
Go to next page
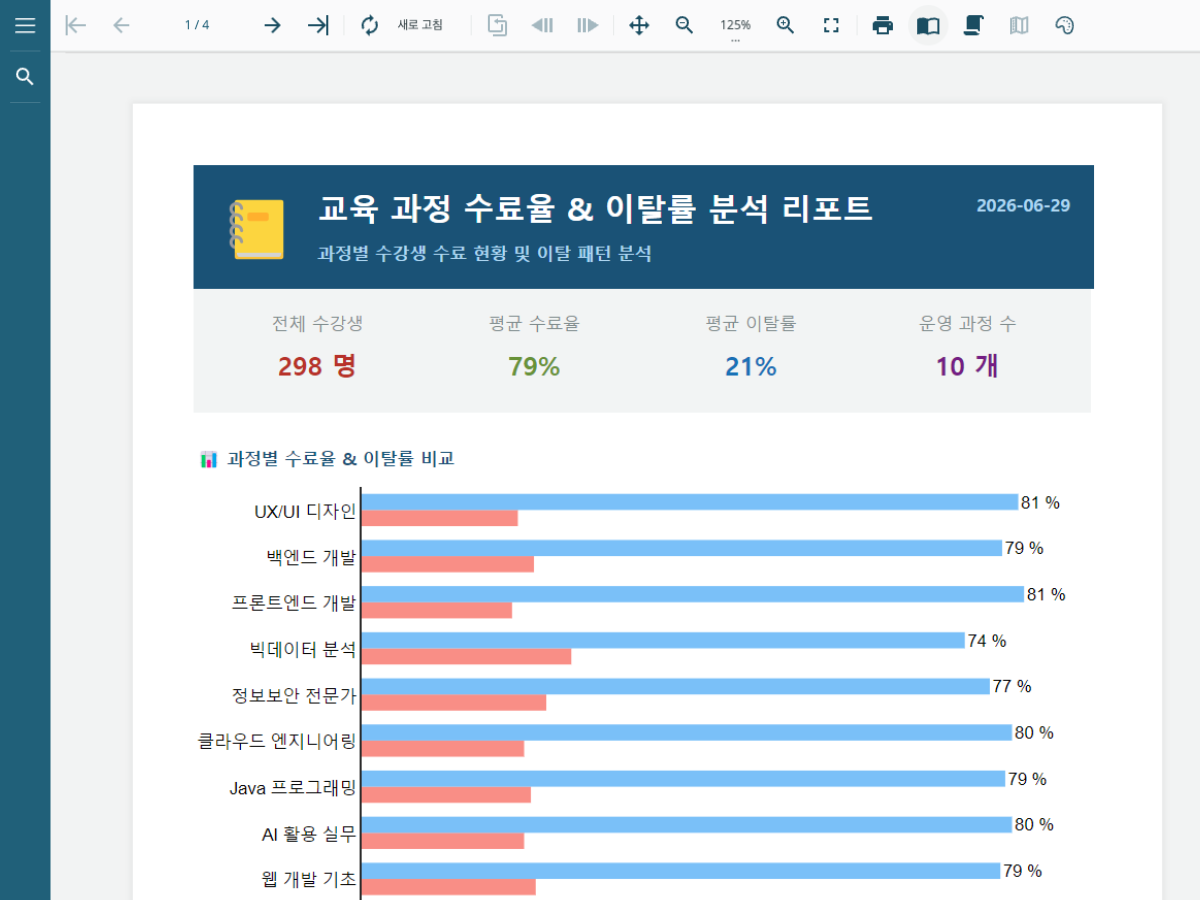(x=272, y=25)
